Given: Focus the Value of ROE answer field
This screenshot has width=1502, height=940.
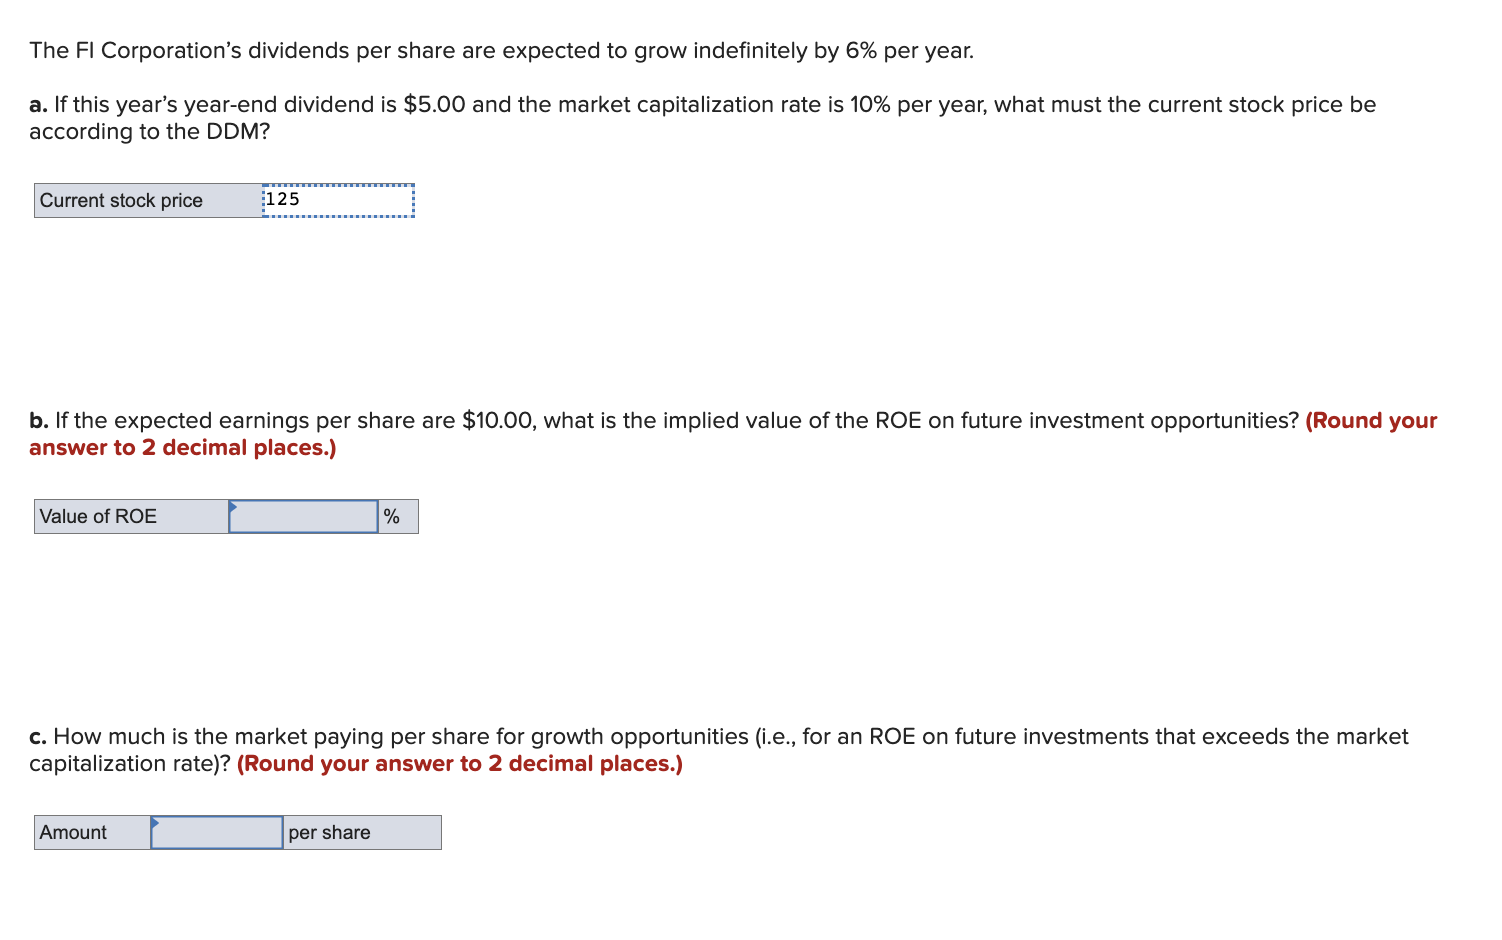Looking at the screenshot, I should point(303,516).
